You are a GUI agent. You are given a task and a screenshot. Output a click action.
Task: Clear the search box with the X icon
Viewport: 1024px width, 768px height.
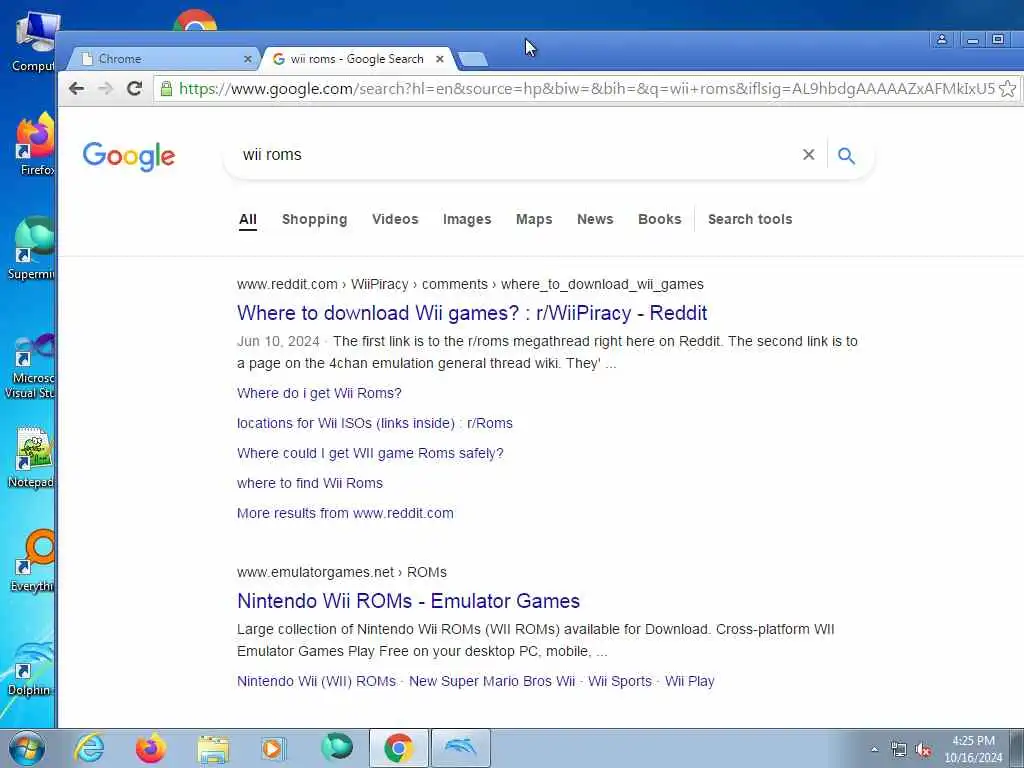click(x=808, y=155)
